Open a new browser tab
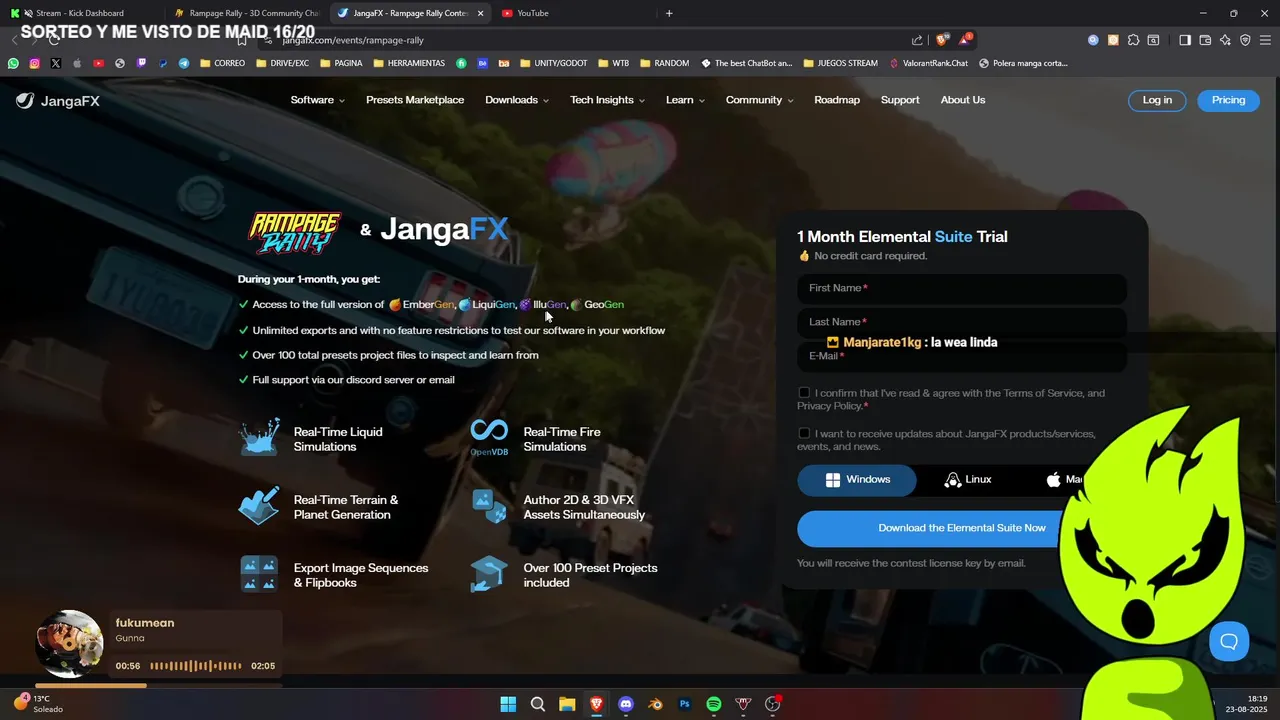Viewport: 1280px width, 720px height. 669,13
